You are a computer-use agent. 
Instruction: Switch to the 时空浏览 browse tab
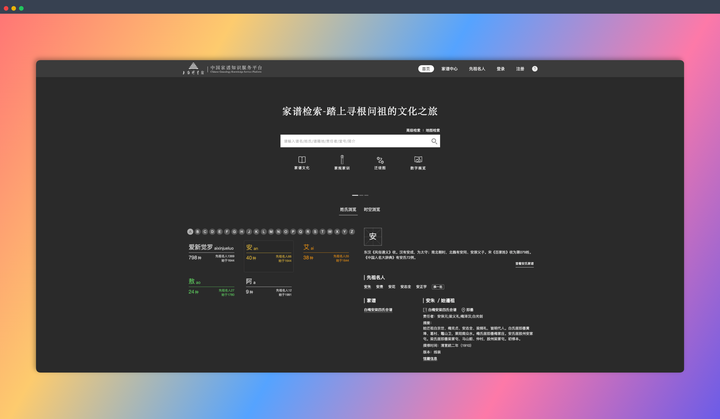click(372, 210)
